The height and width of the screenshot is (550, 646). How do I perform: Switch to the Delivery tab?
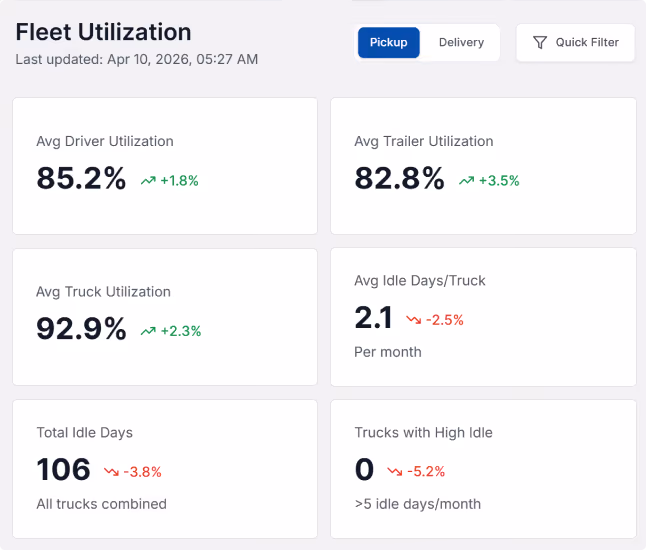[461, 42]
